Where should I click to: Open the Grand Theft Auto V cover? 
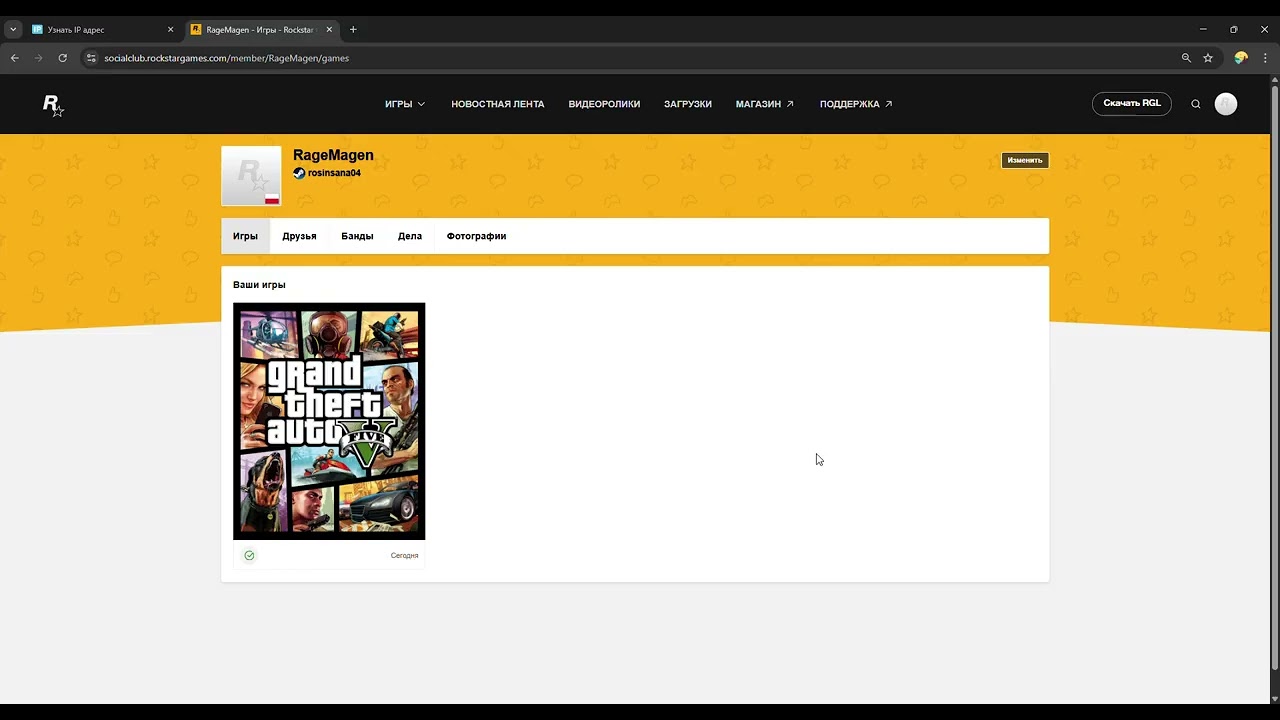click(329, 421)
